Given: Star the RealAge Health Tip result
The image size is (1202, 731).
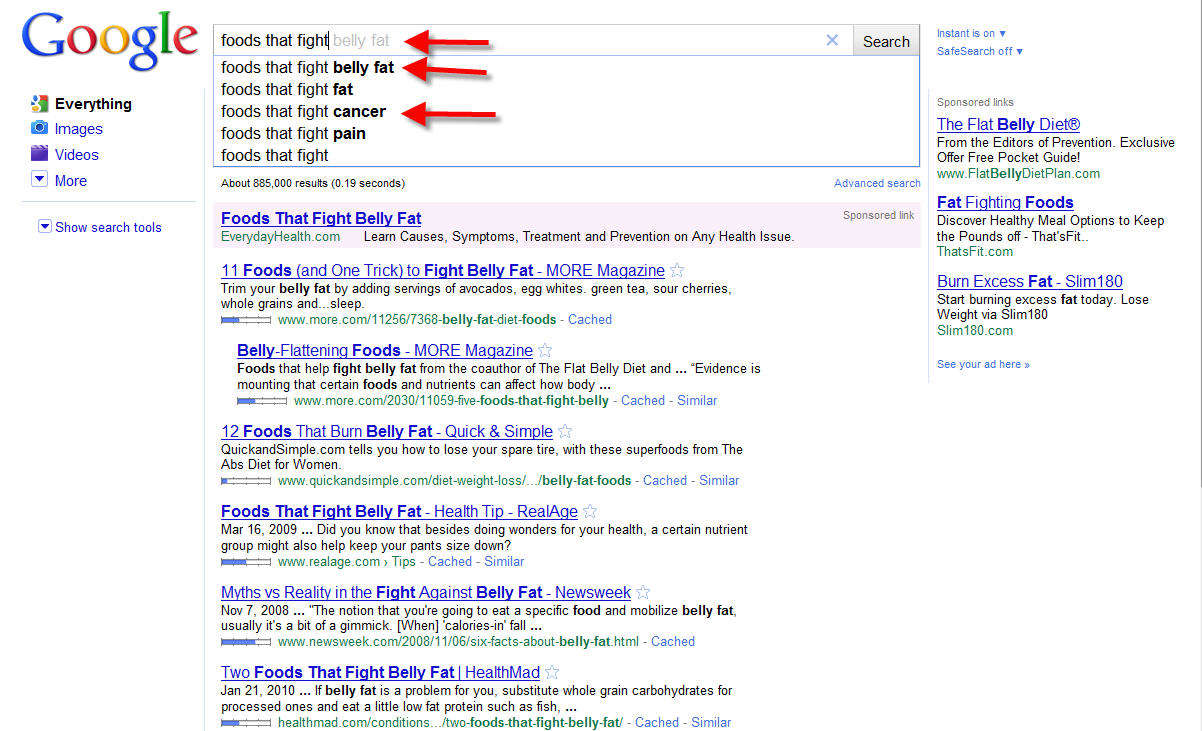Looking at the screenshot, I should coord(590,512).
